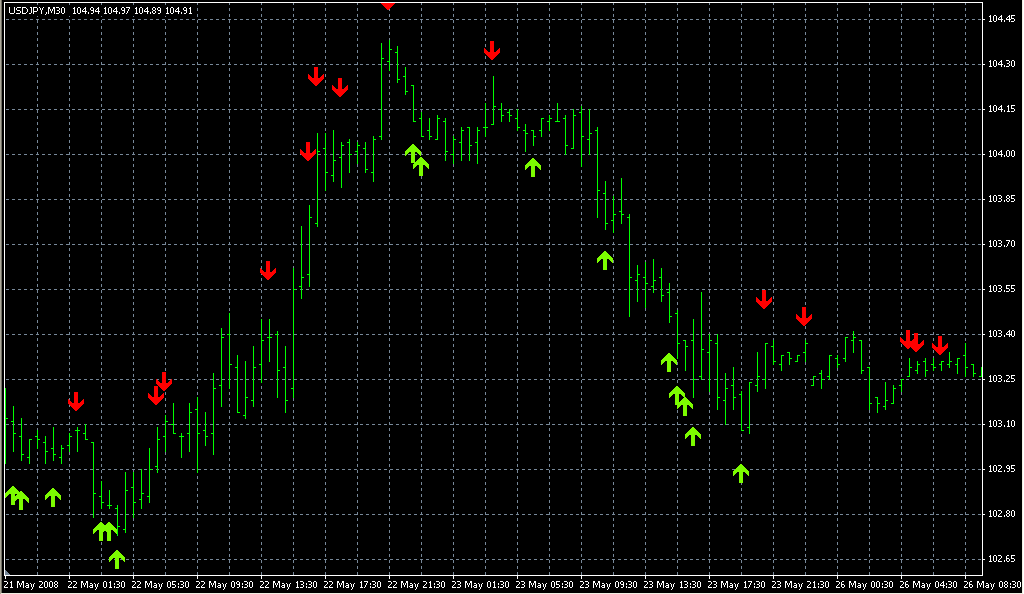Click green up arrow just below the 103.70 gridline

(x=605, y=260)
